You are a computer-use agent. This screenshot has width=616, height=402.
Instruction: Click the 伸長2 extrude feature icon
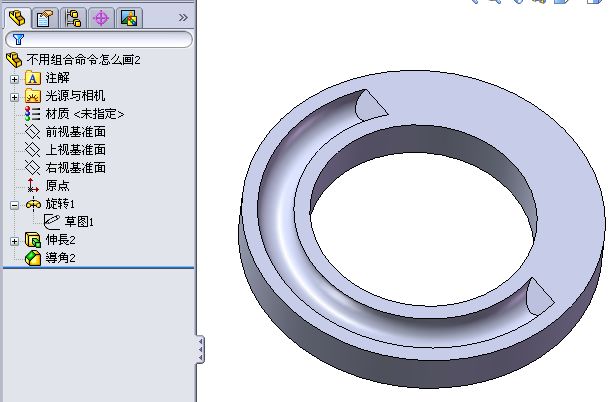point(33,240)
